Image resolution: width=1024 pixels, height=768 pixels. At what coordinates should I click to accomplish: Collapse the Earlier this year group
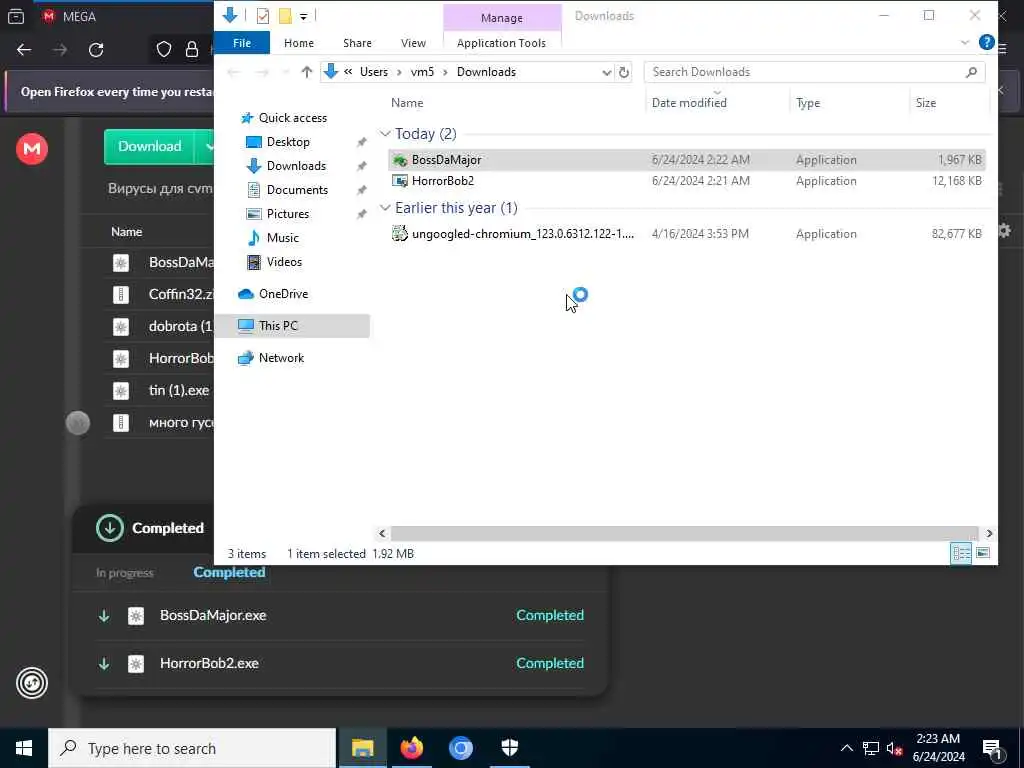385,208
